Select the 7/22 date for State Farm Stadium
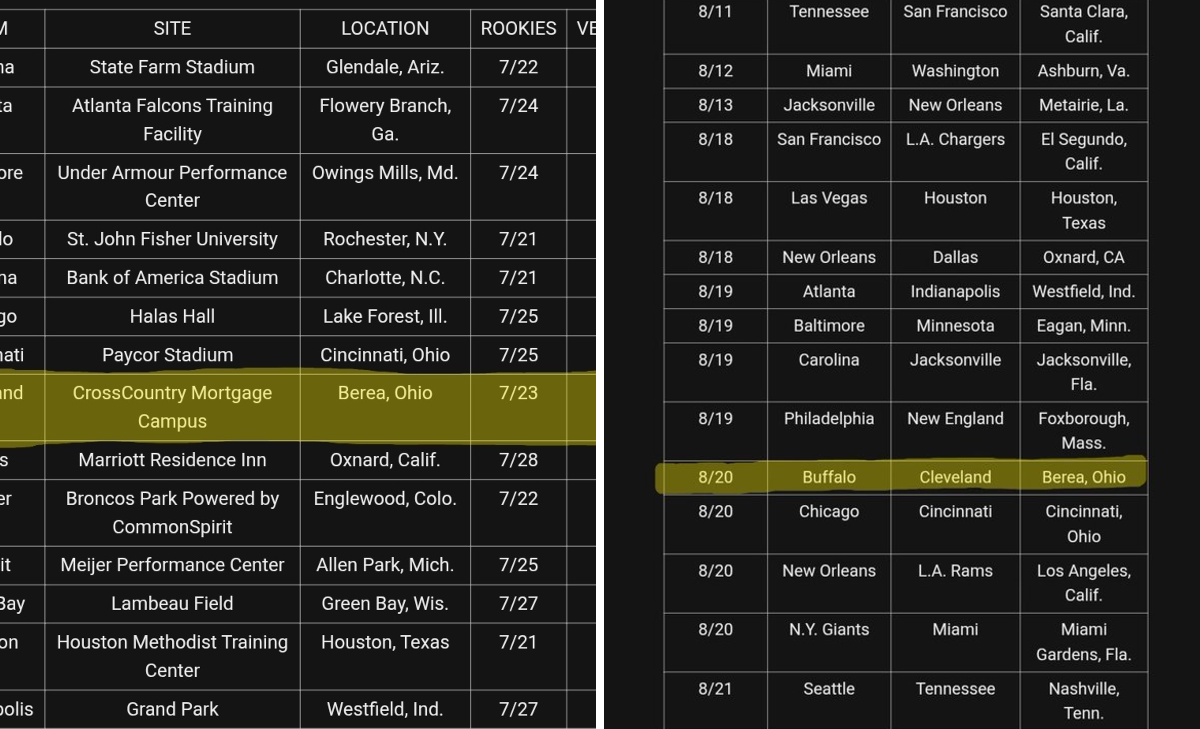Screen dimensions: 1200x729 518,67
